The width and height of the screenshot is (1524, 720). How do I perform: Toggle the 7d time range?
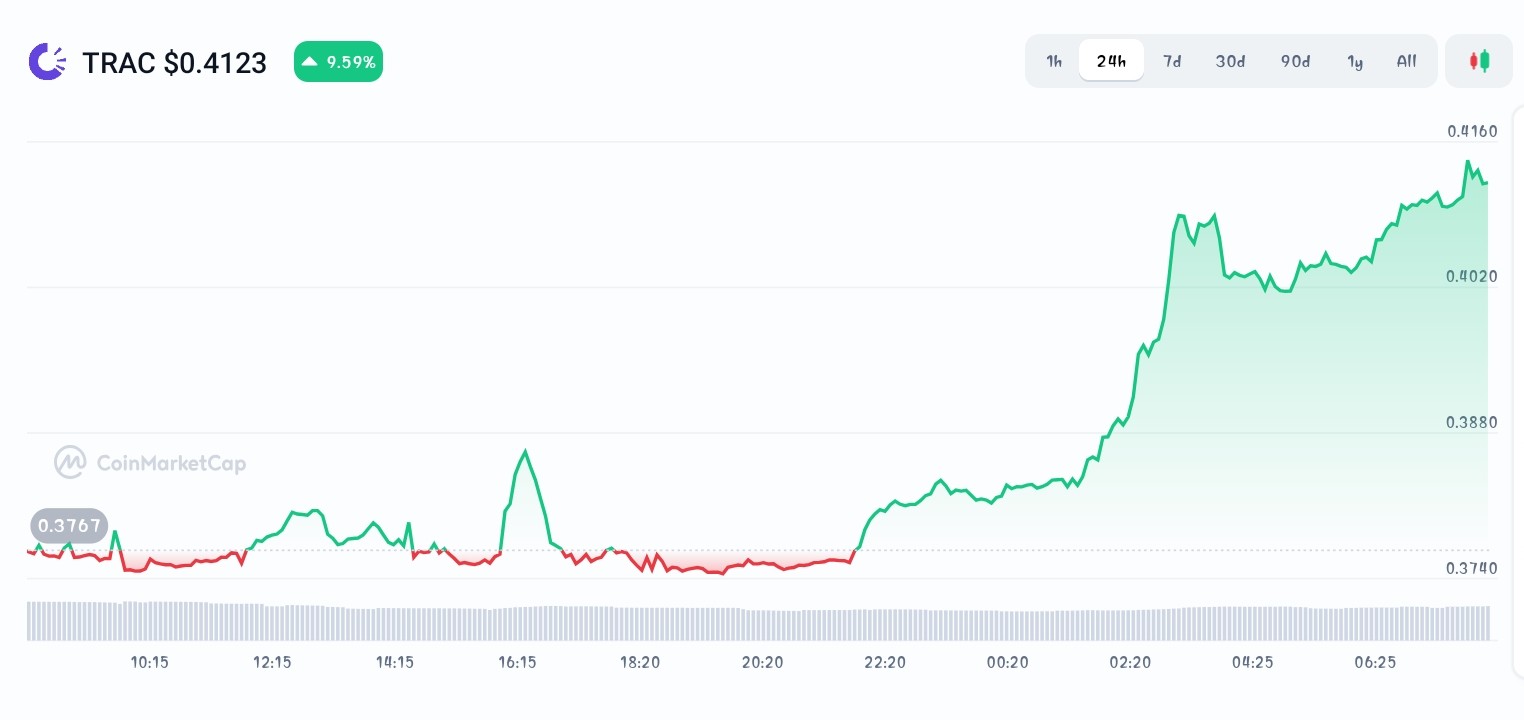[x=1172, y=61]
